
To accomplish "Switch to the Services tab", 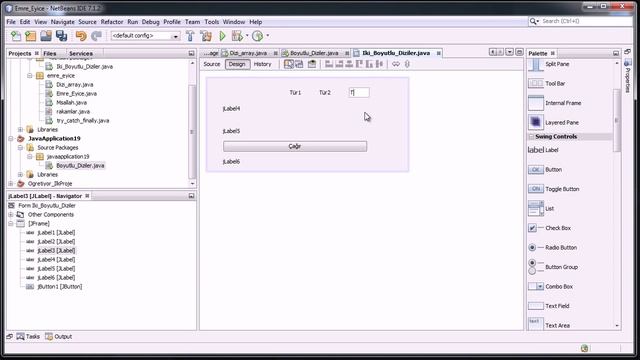I will click(x=81, y=53).
